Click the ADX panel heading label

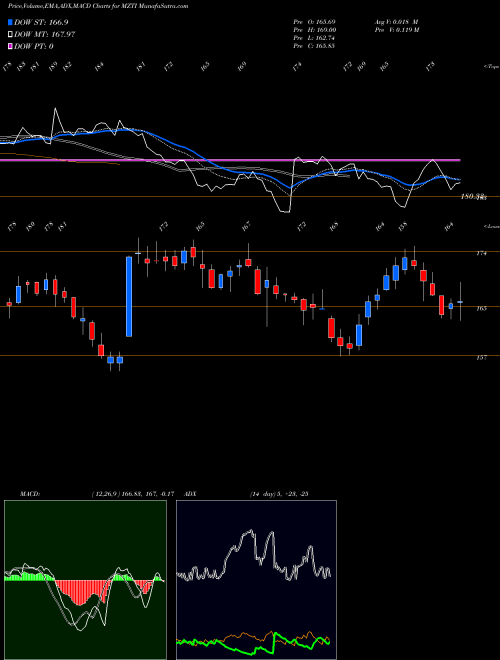coord(190,493)
